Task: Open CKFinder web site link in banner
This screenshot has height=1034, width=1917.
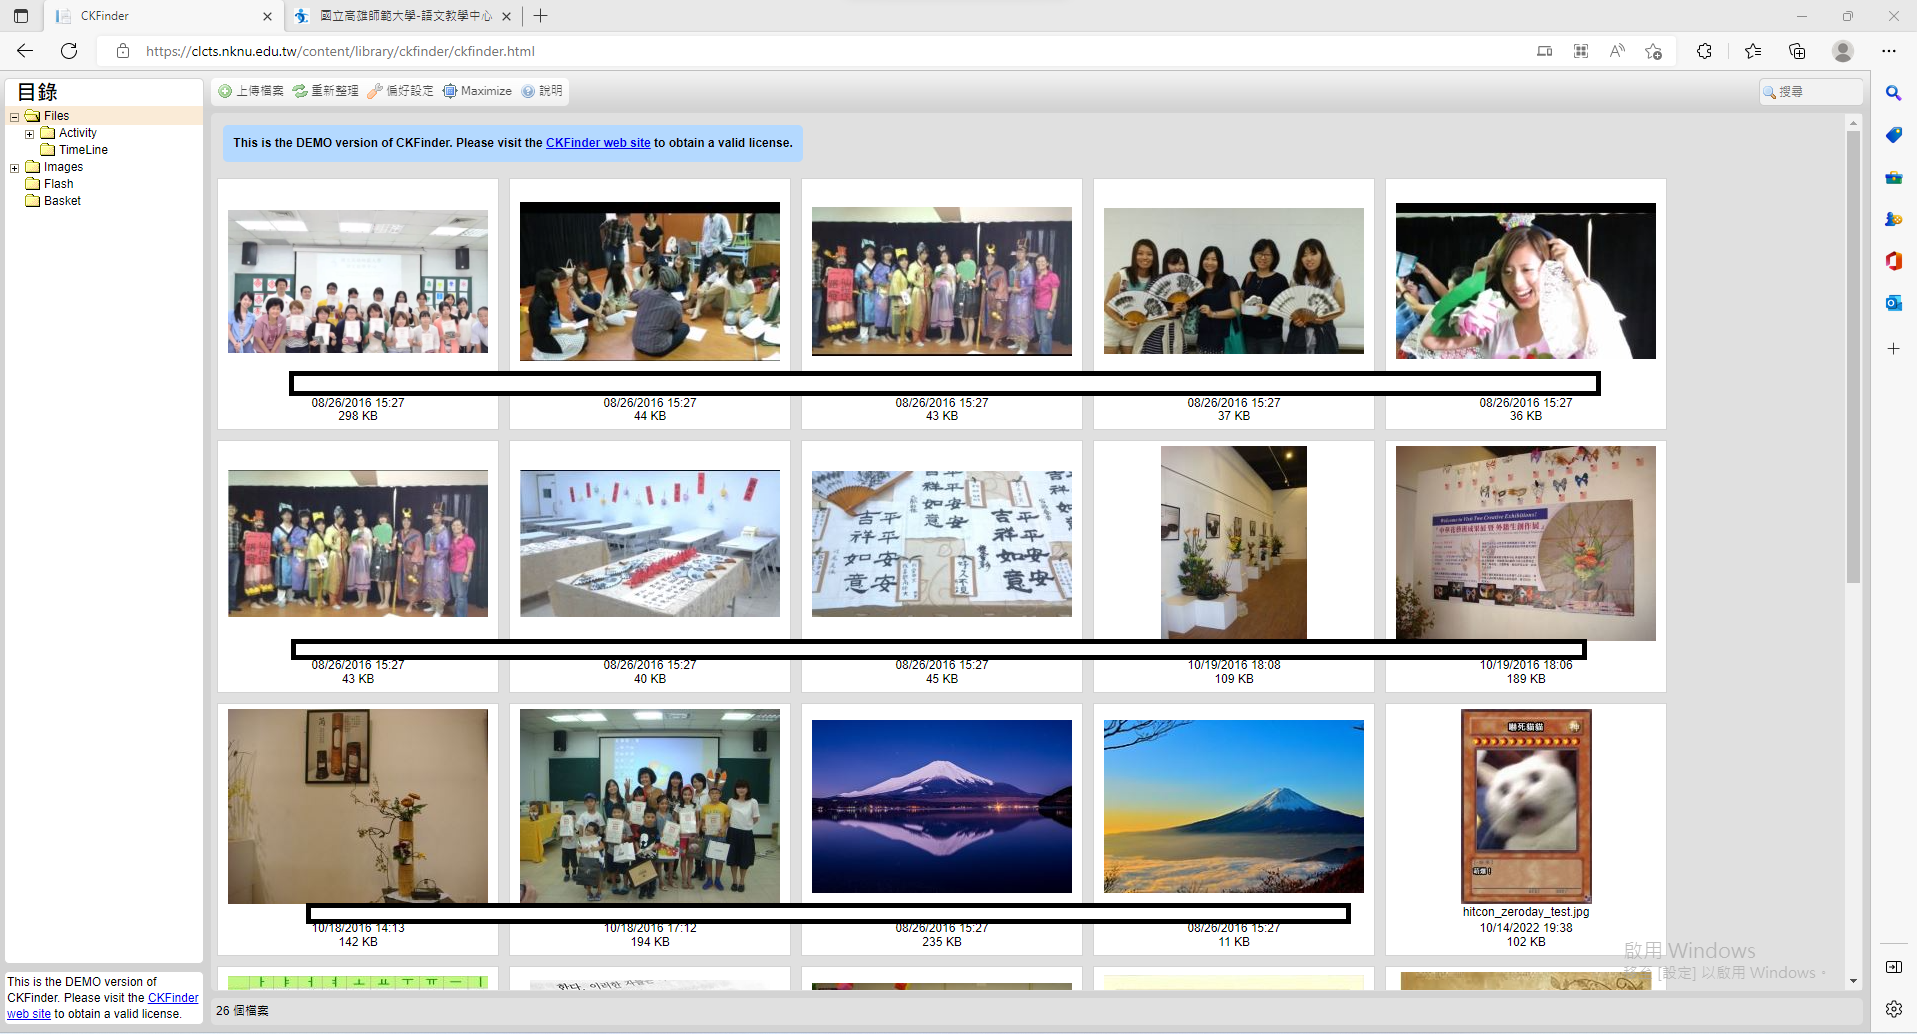Action: coord(598,143)
